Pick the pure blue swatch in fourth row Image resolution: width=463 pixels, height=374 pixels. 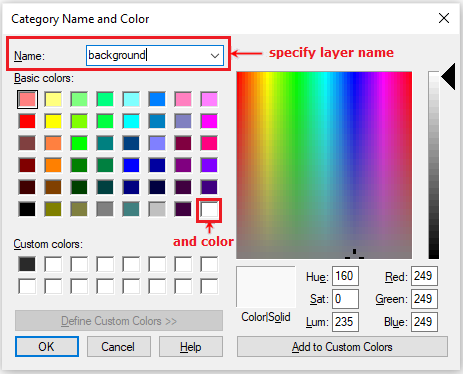(x=131, y=165)
